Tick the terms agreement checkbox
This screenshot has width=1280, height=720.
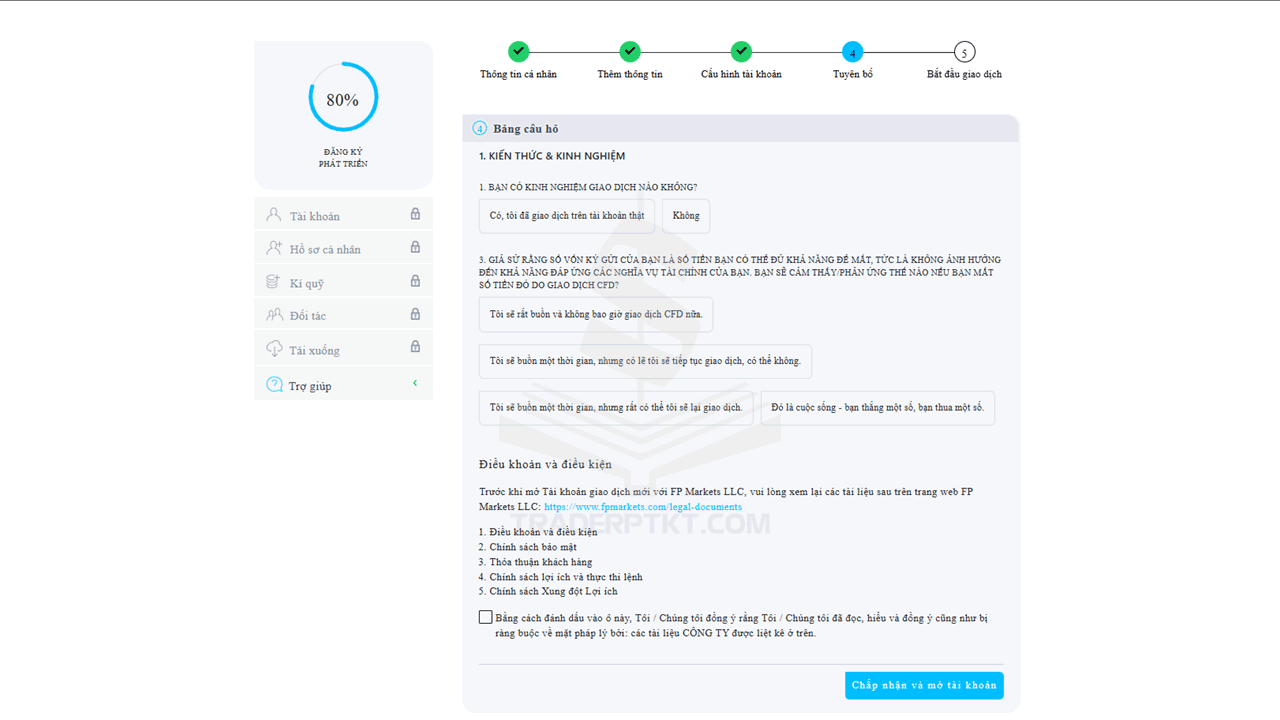coord(486,617)
